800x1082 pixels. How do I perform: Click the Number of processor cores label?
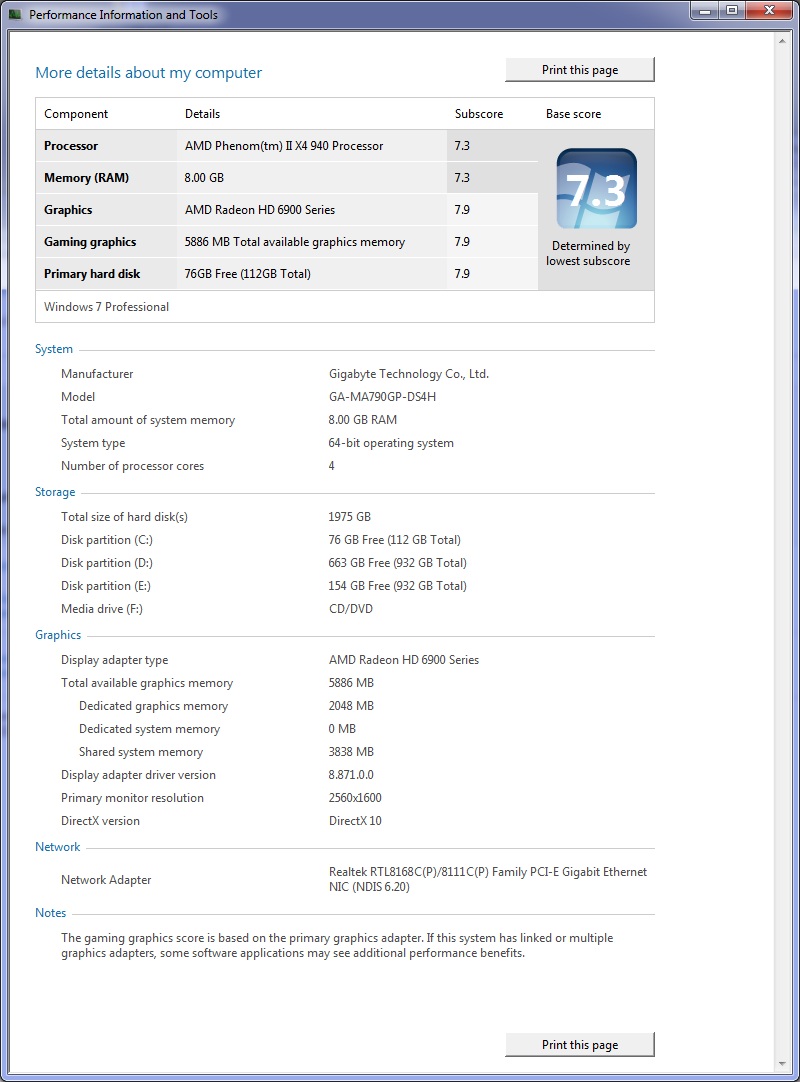[x=133, y=466]
